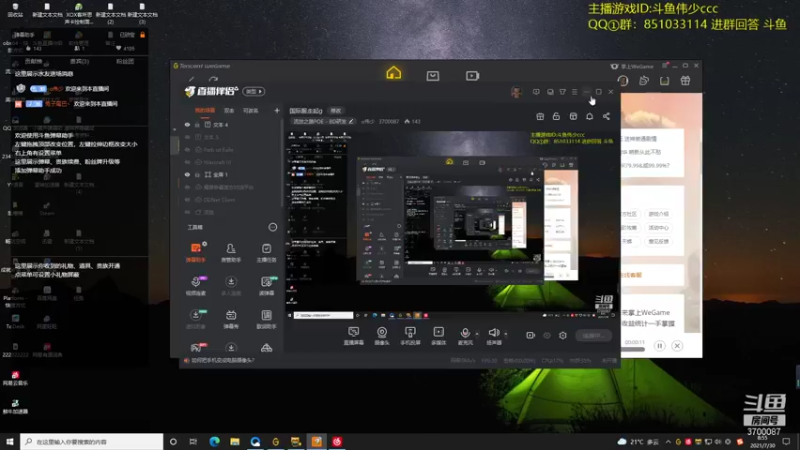Toggle visibility of the Warcraft III source
Screen dimensions: 800x450
click(x=187, y=162)
